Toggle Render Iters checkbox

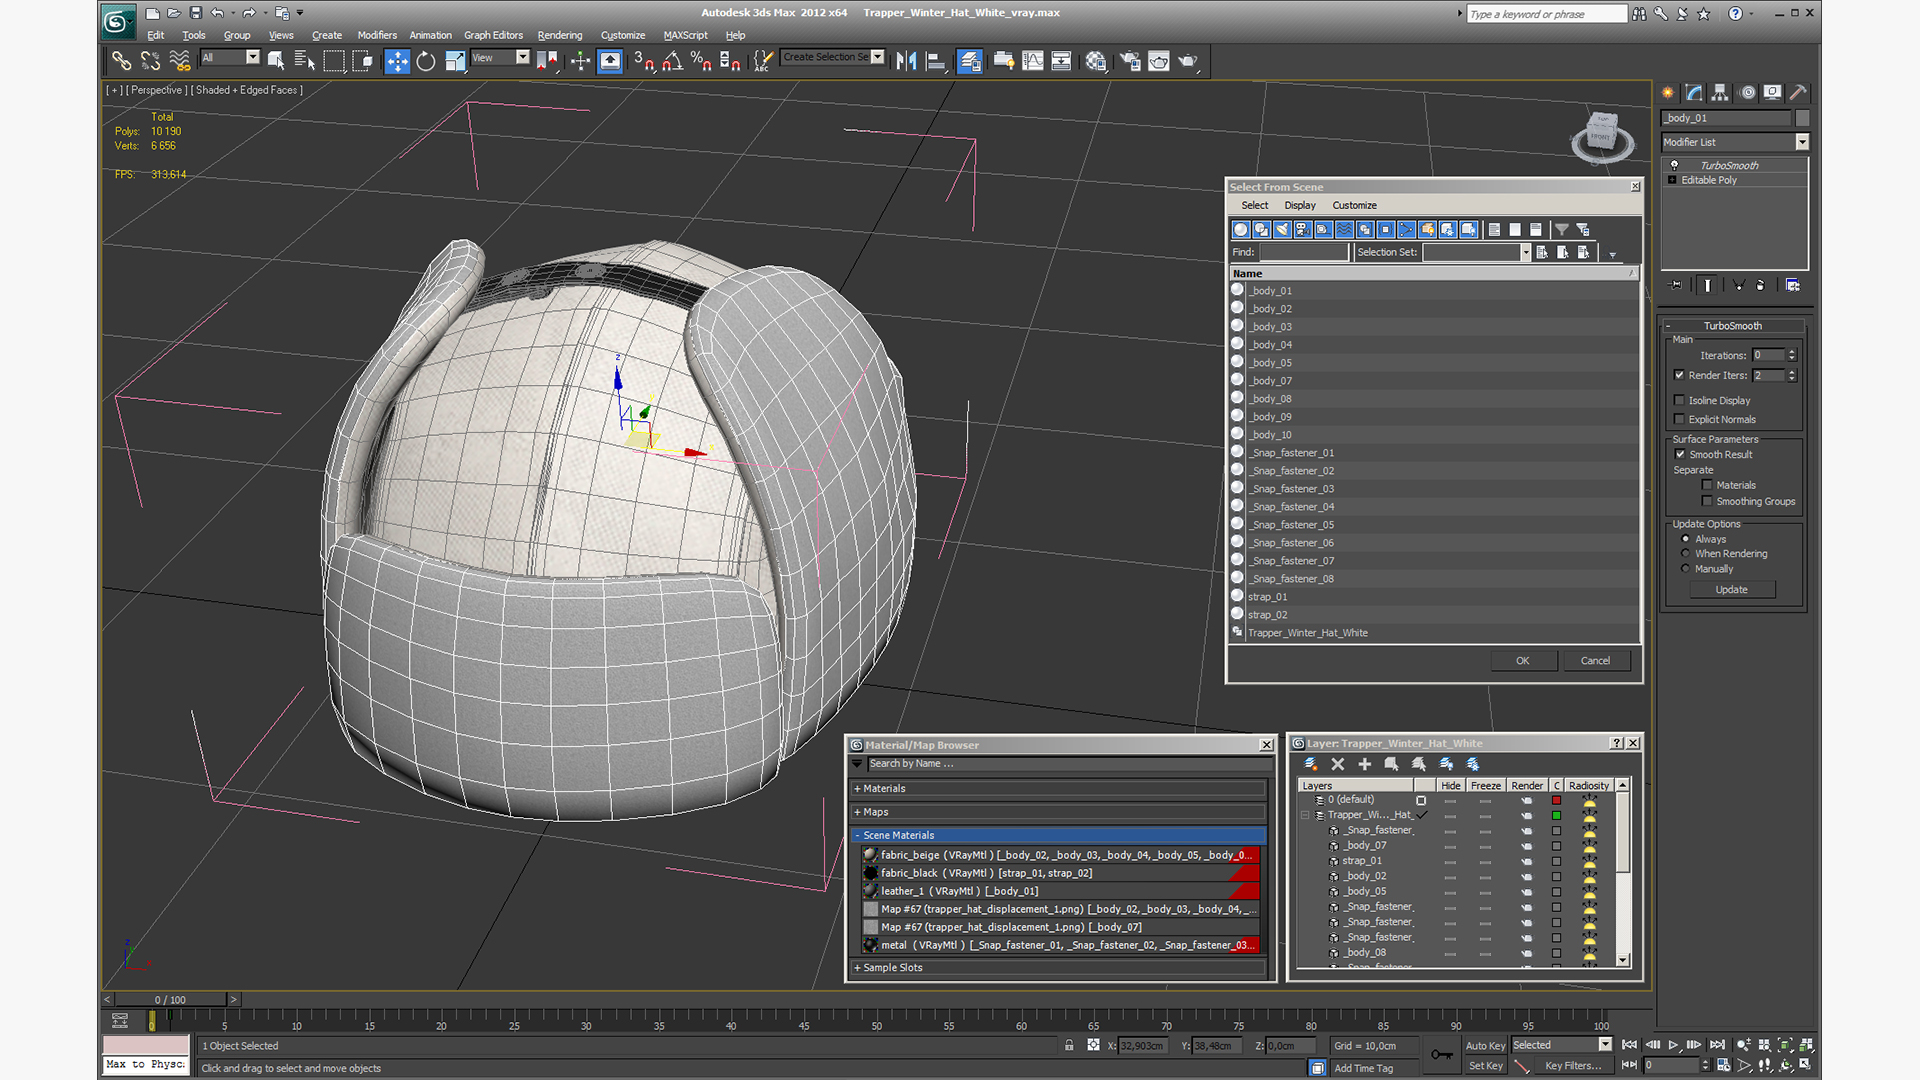coord(1680,375)
